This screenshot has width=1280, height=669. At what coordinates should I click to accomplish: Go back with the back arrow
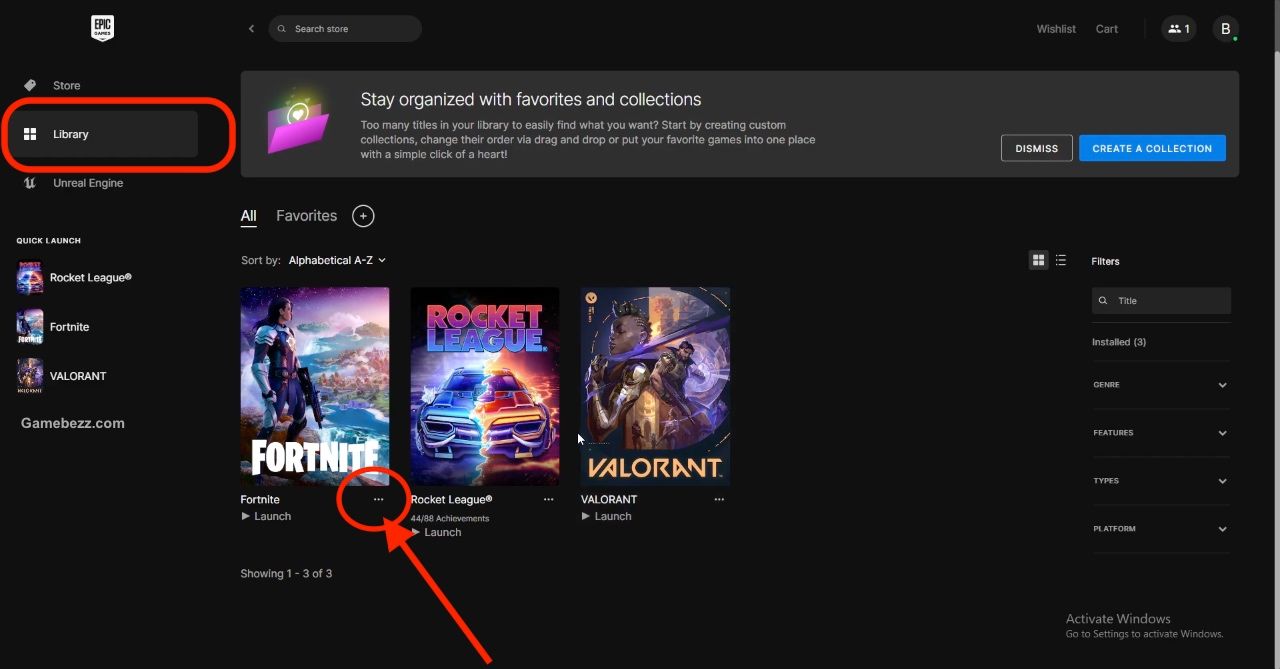coord(251,29)
